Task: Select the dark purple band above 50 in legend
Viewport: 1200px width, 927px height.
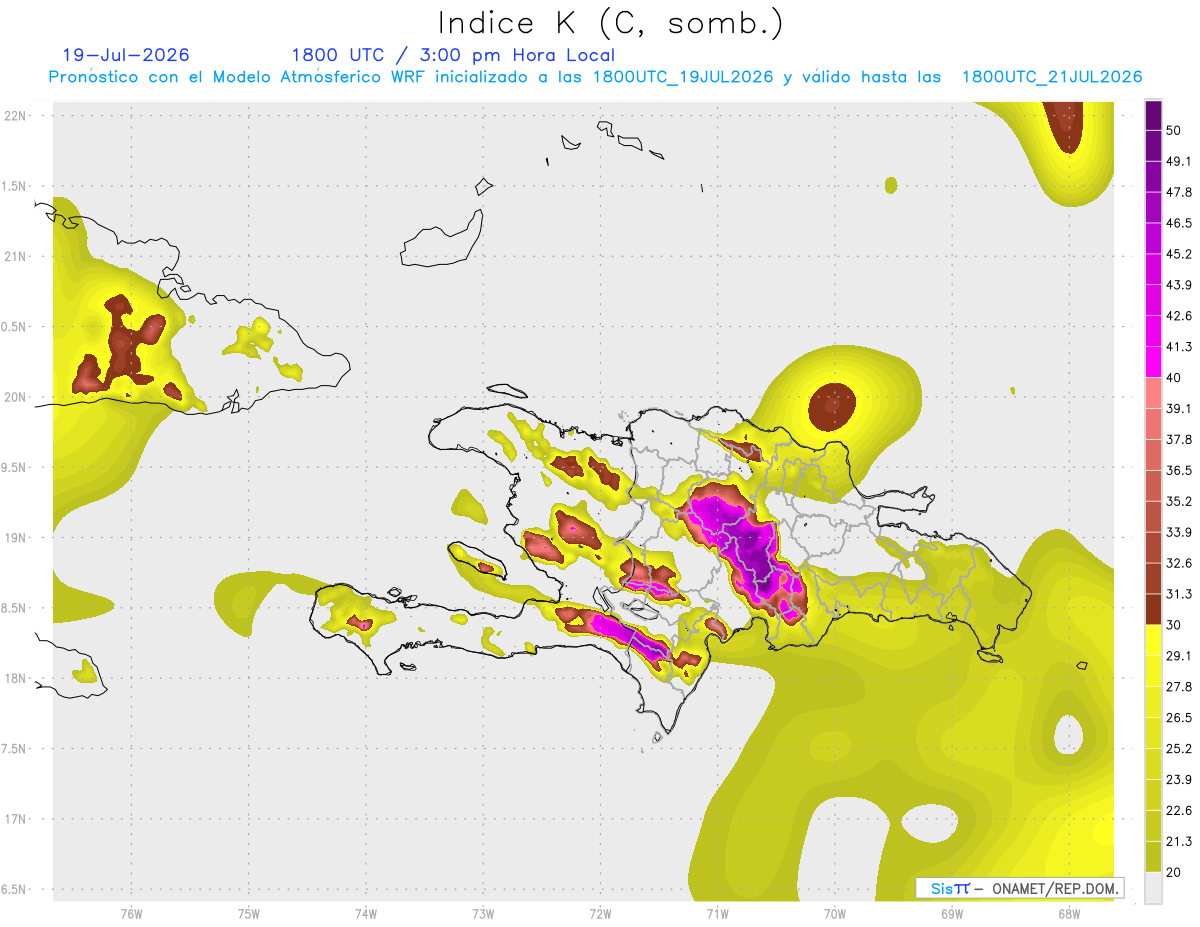Action: [1153, 115]
